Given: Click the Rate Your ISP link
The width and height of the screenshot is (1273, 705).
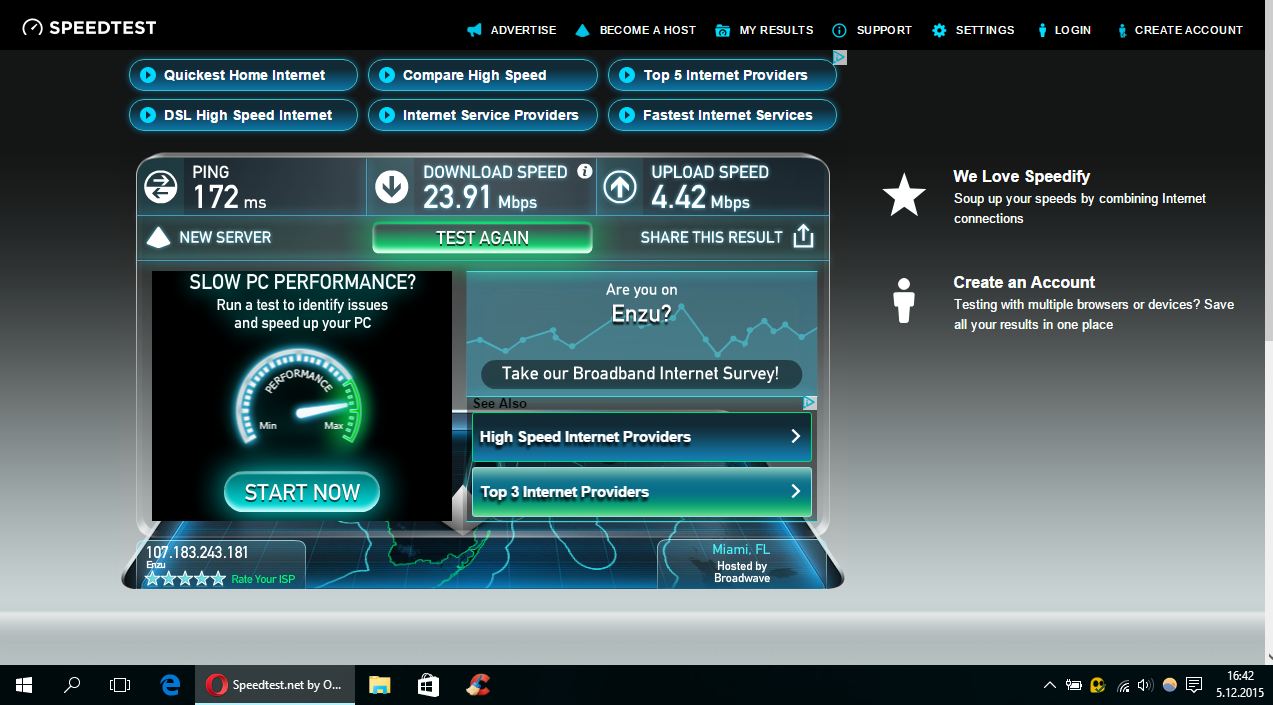Looking at the screenshot, I should (x=263, y=579).
